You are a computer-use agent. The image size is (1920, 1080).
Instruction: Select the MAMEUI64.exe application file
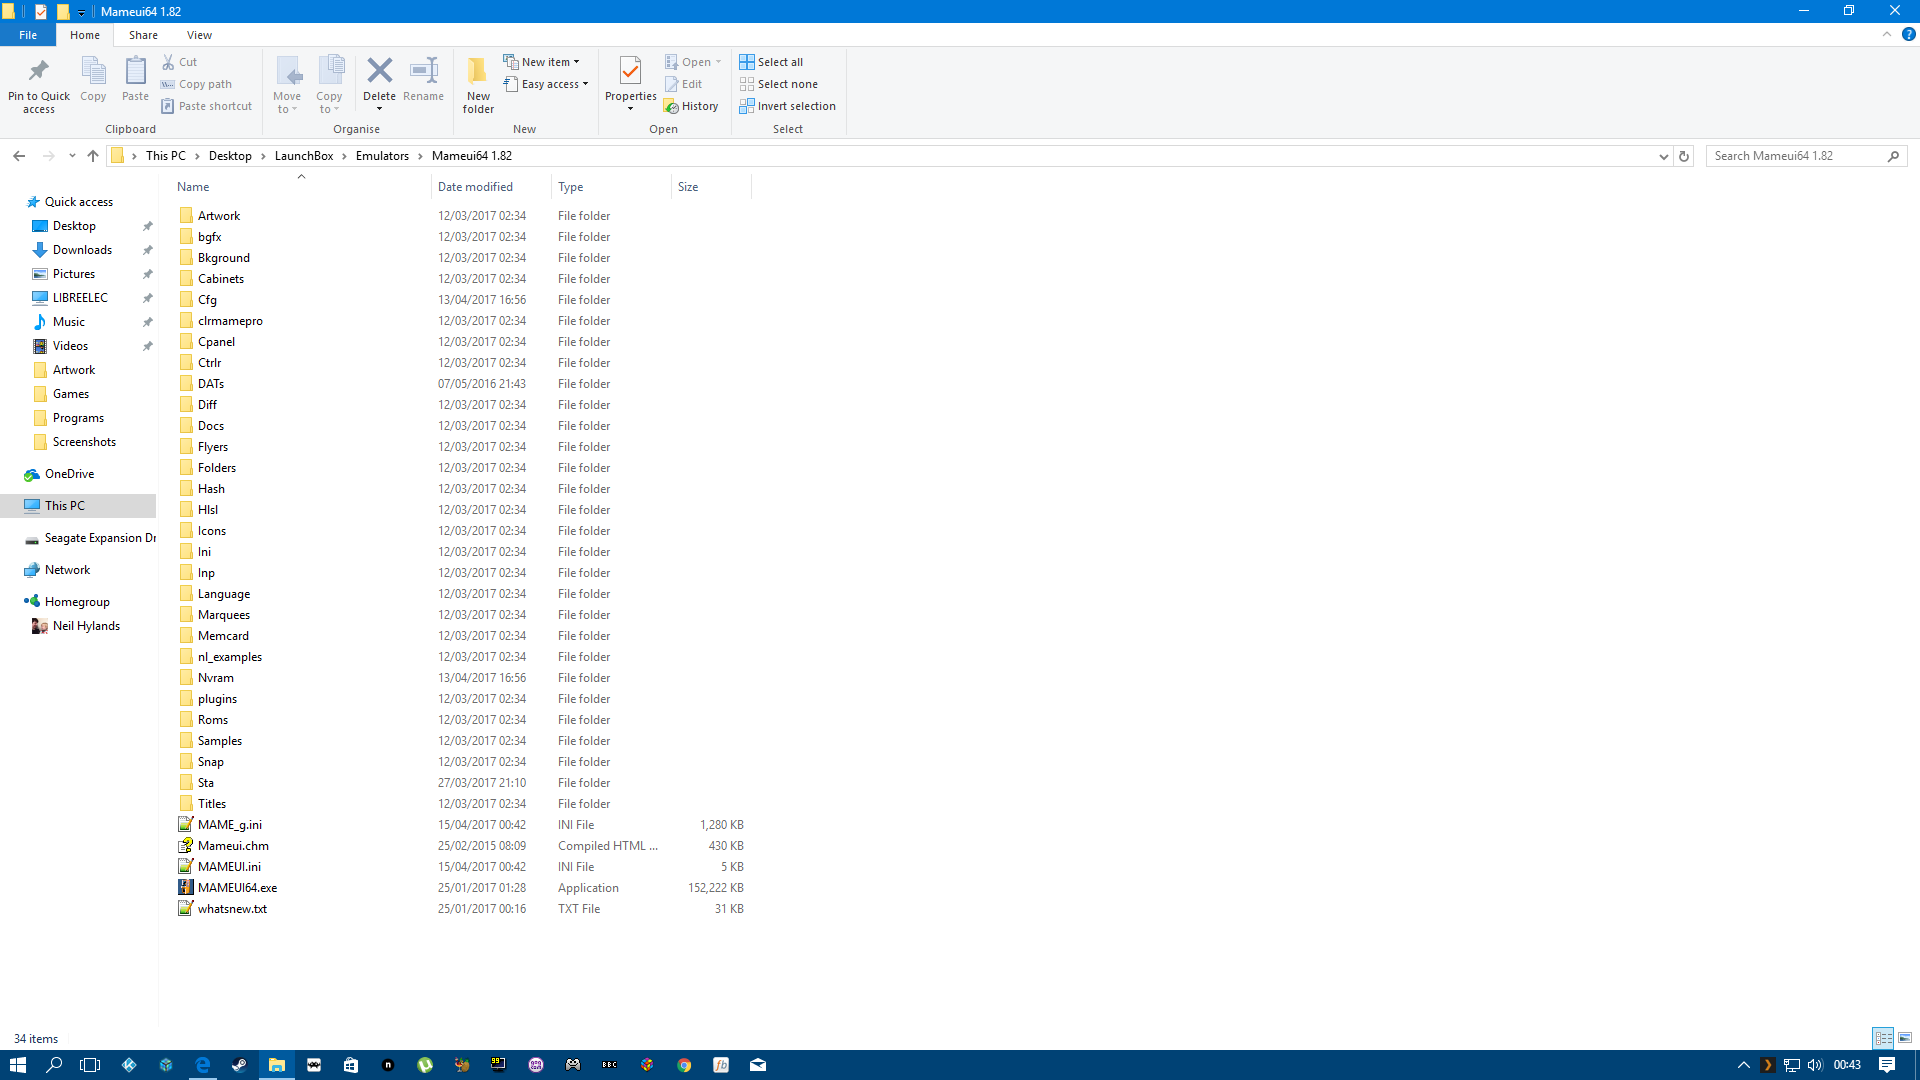237,888
